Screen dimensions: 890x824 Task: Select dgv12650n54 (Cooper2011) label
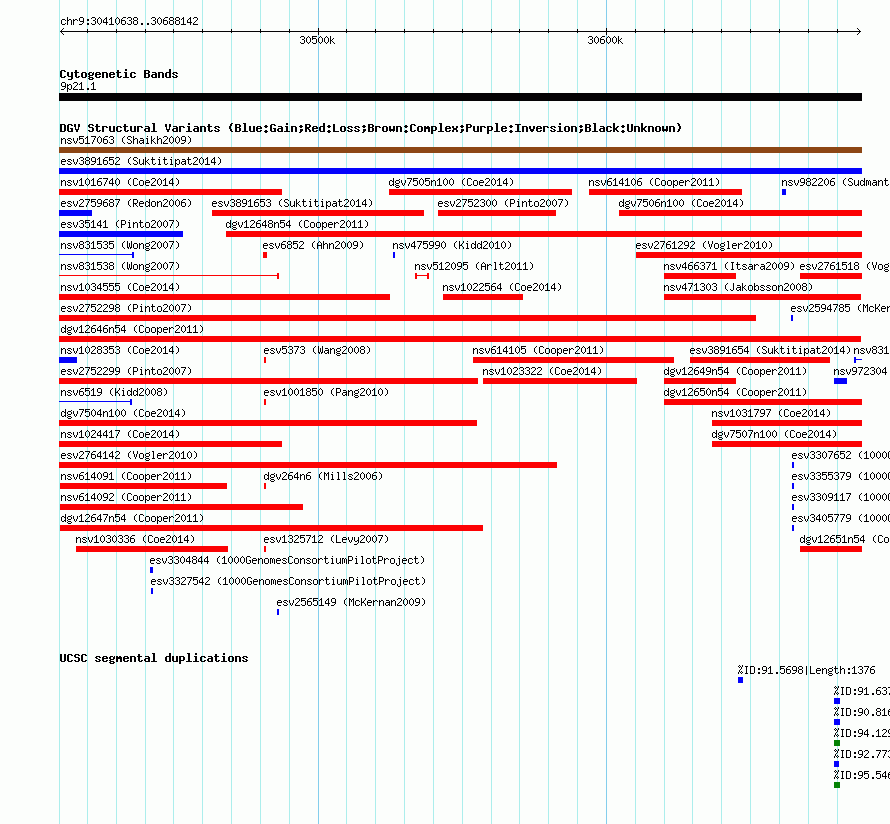click(734, 392)
